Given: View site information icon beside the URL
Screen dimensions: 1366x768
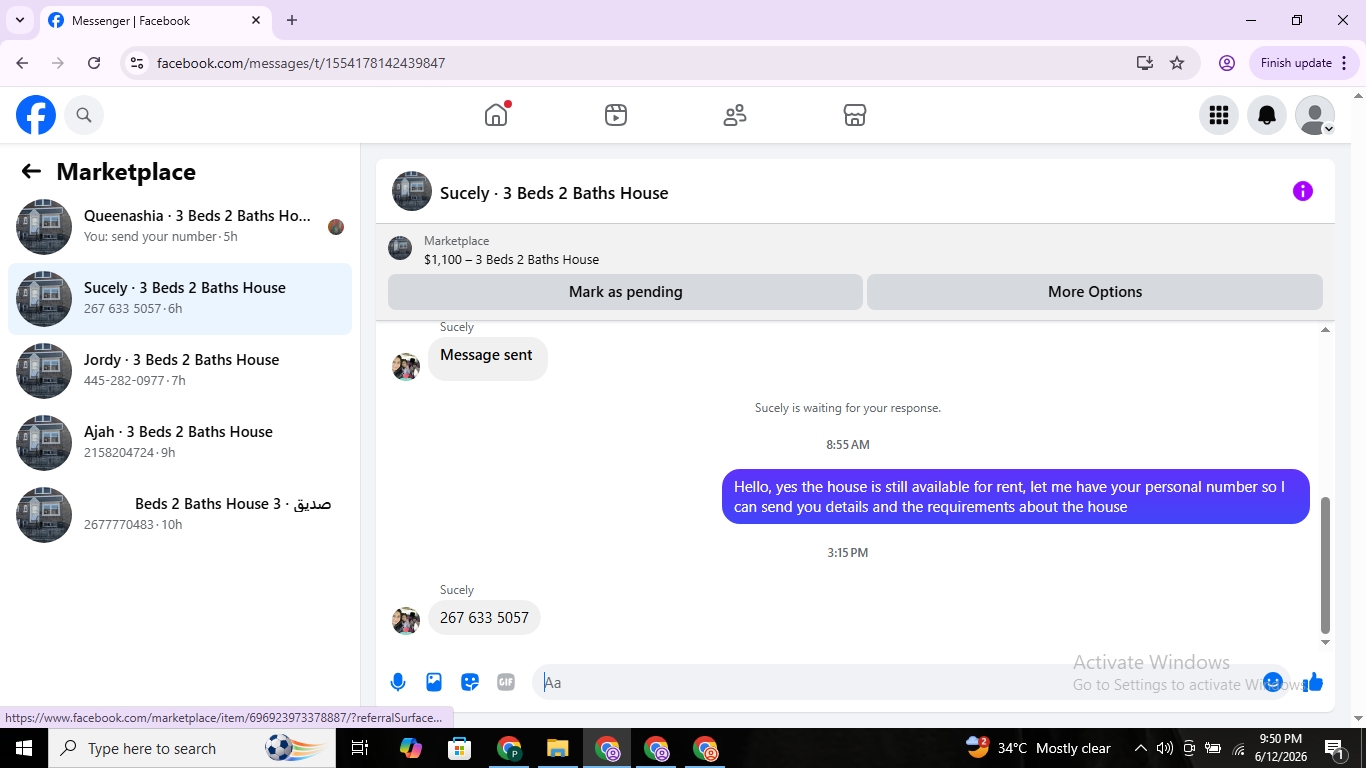Looking at the screenshot, I should click(x=138, y=63).
